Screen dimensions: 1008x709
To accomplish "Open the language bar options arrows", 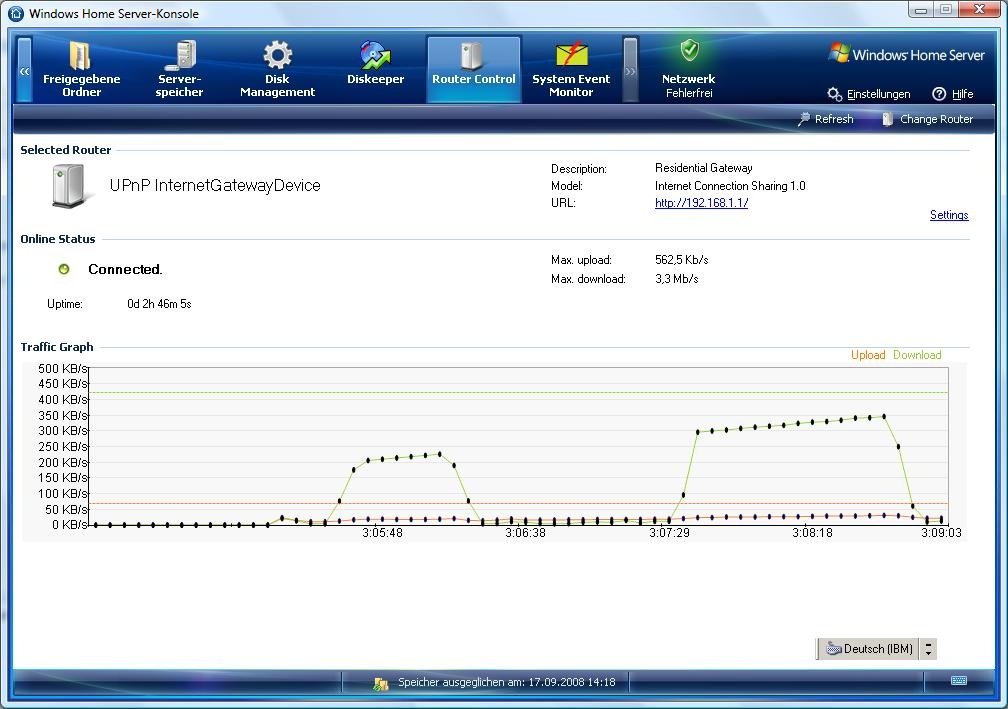I will pos(928,649).
